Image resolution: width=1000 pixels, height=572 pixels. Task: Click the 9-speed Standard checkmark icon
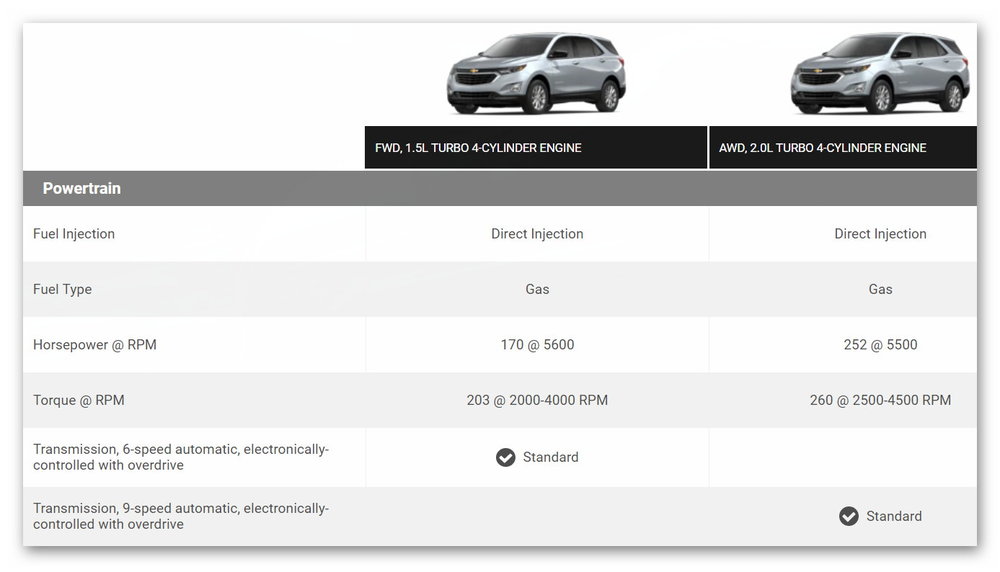(849, 516)
